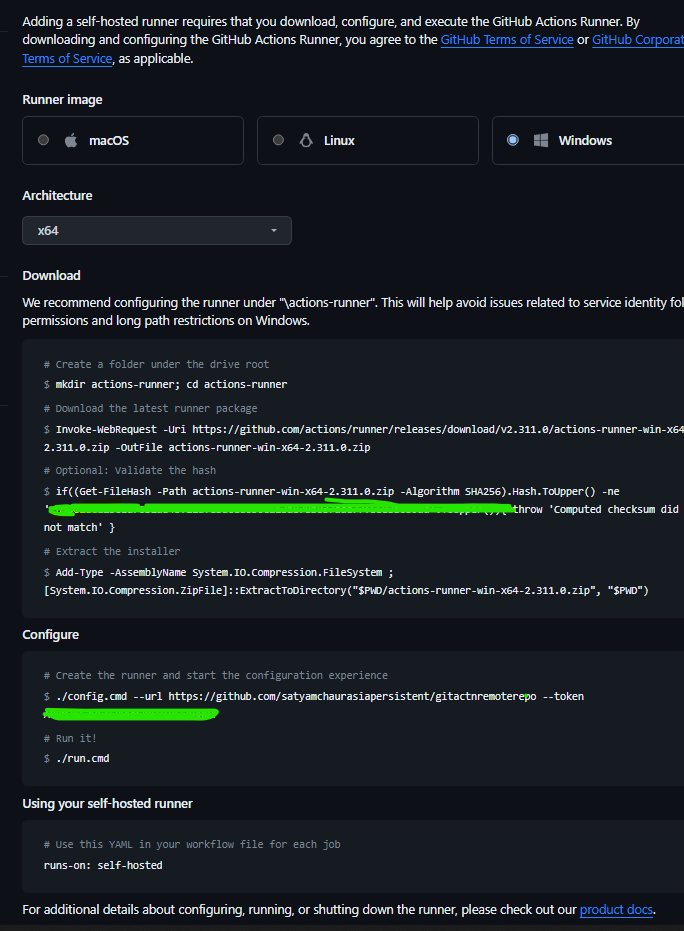Click the '# Run it!' comment
This screenshot has height=931, width=684.
click(x=70, y=738)
